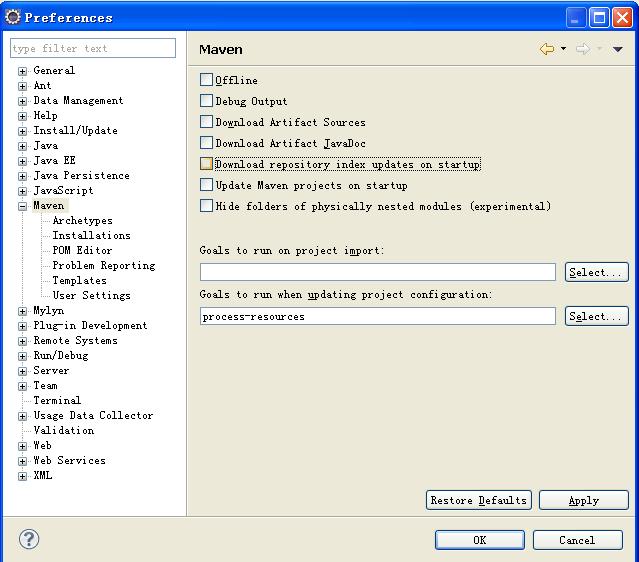Click the forward navigation arrow icon
The width and height of the screenshot is (639, 562).
(583, 49)
